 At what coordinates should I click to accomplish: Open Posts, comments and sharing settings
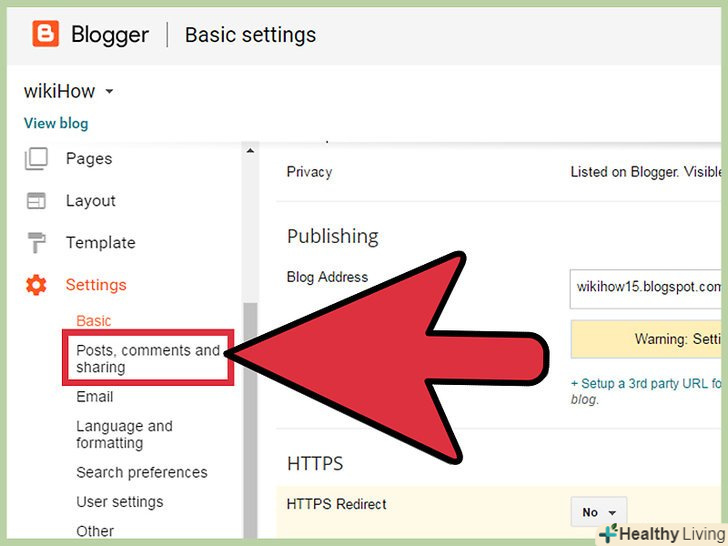(x=148, y=358)
